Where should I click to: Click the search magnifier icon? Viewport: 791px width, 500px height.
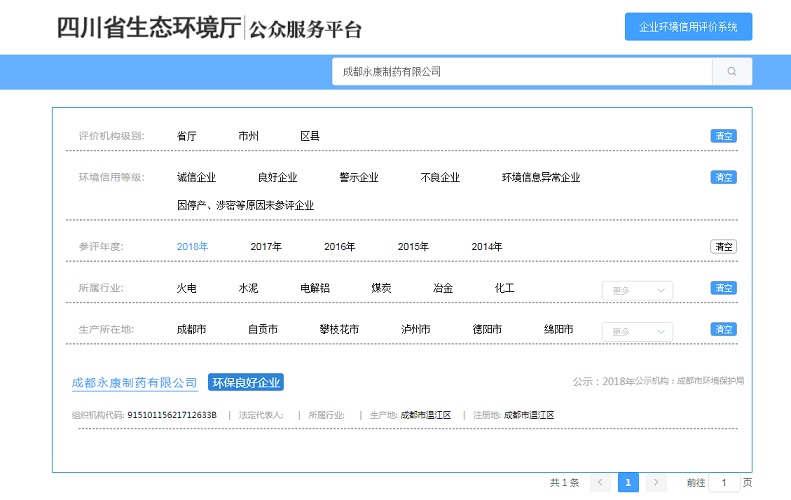pos(732,72)
